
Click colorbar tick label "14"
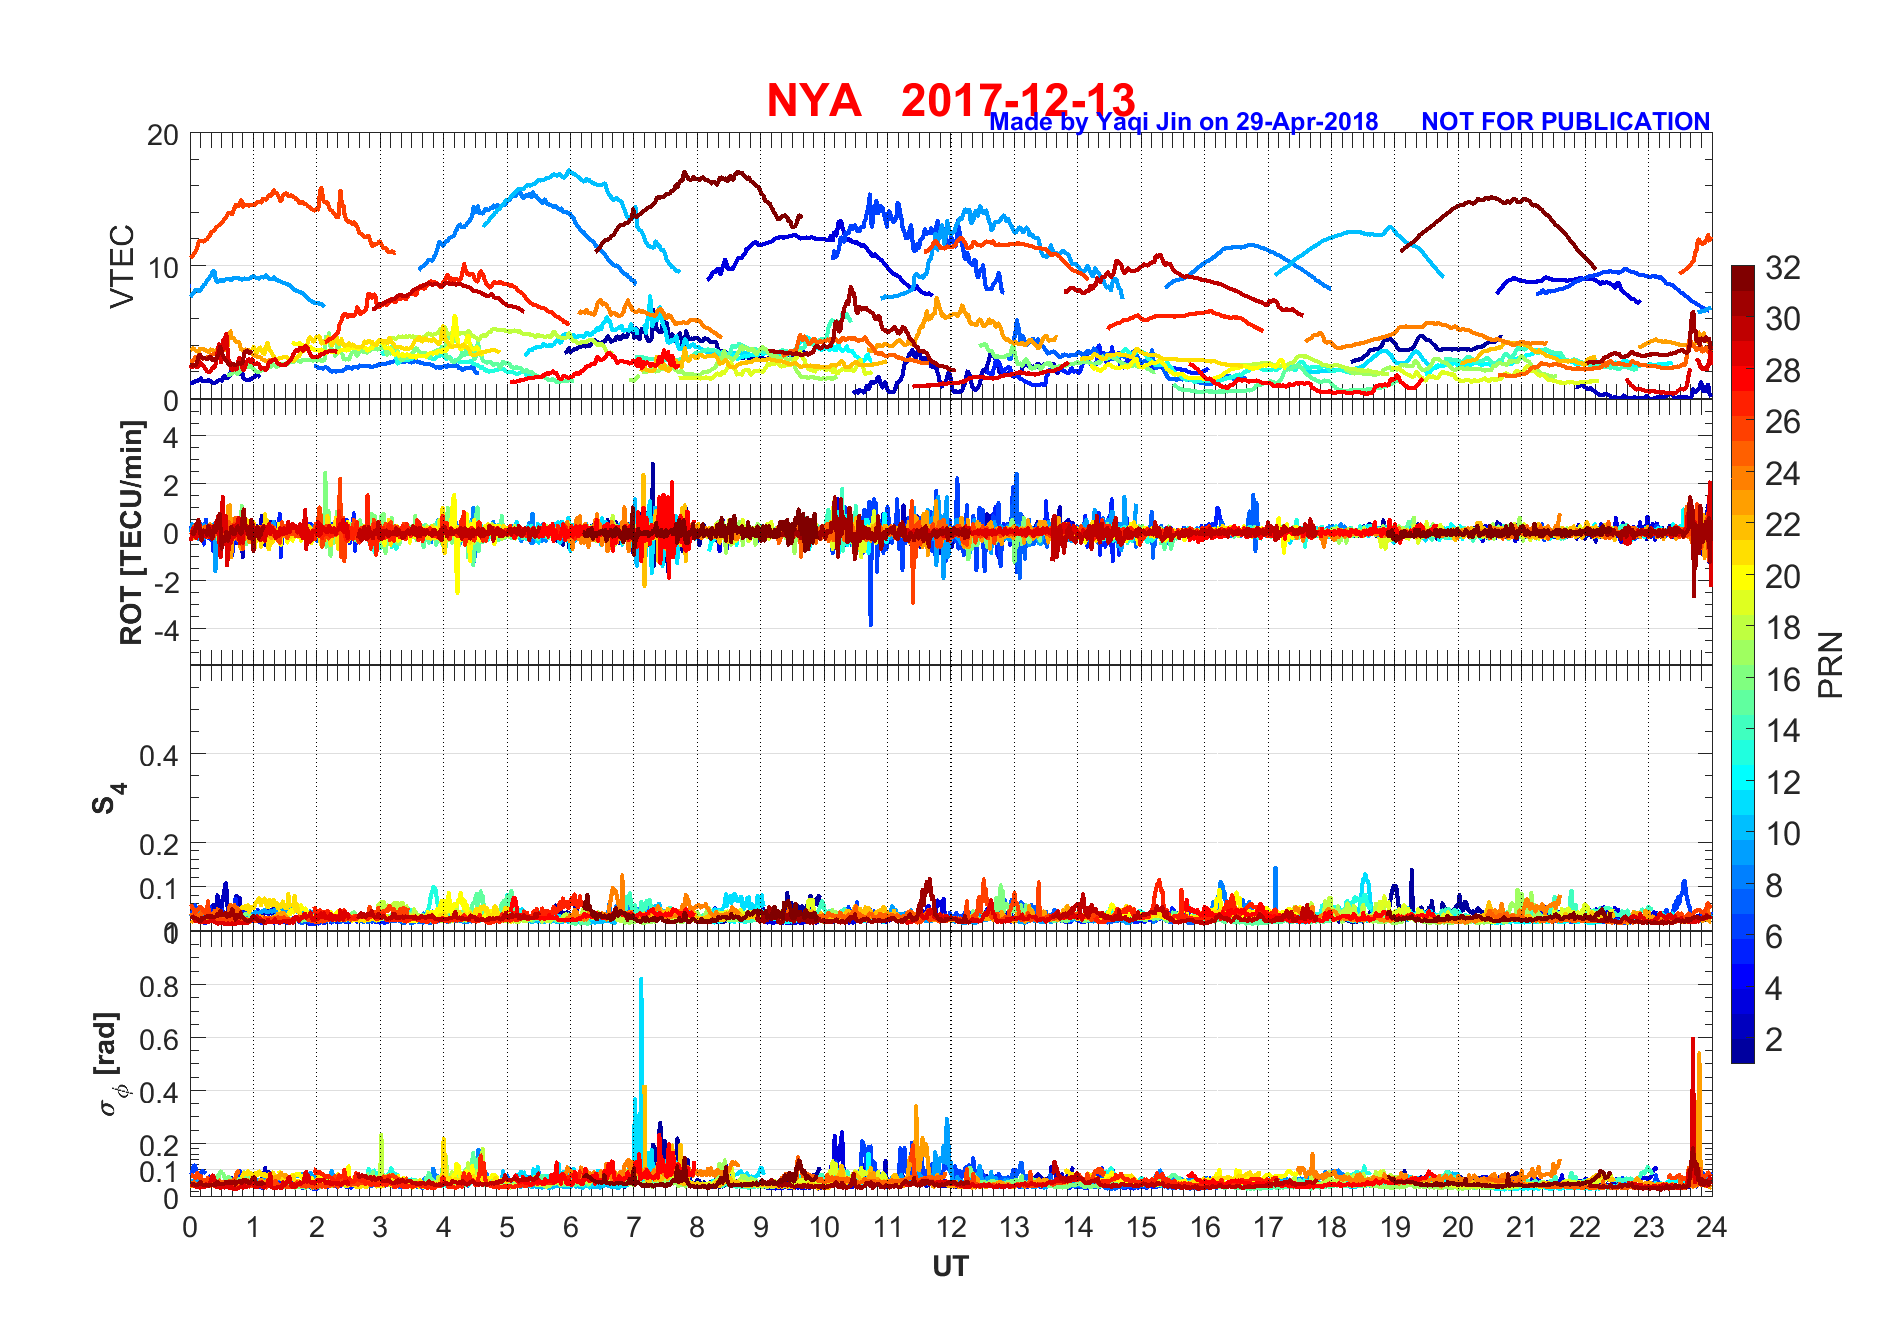[x=1782, y=730]
